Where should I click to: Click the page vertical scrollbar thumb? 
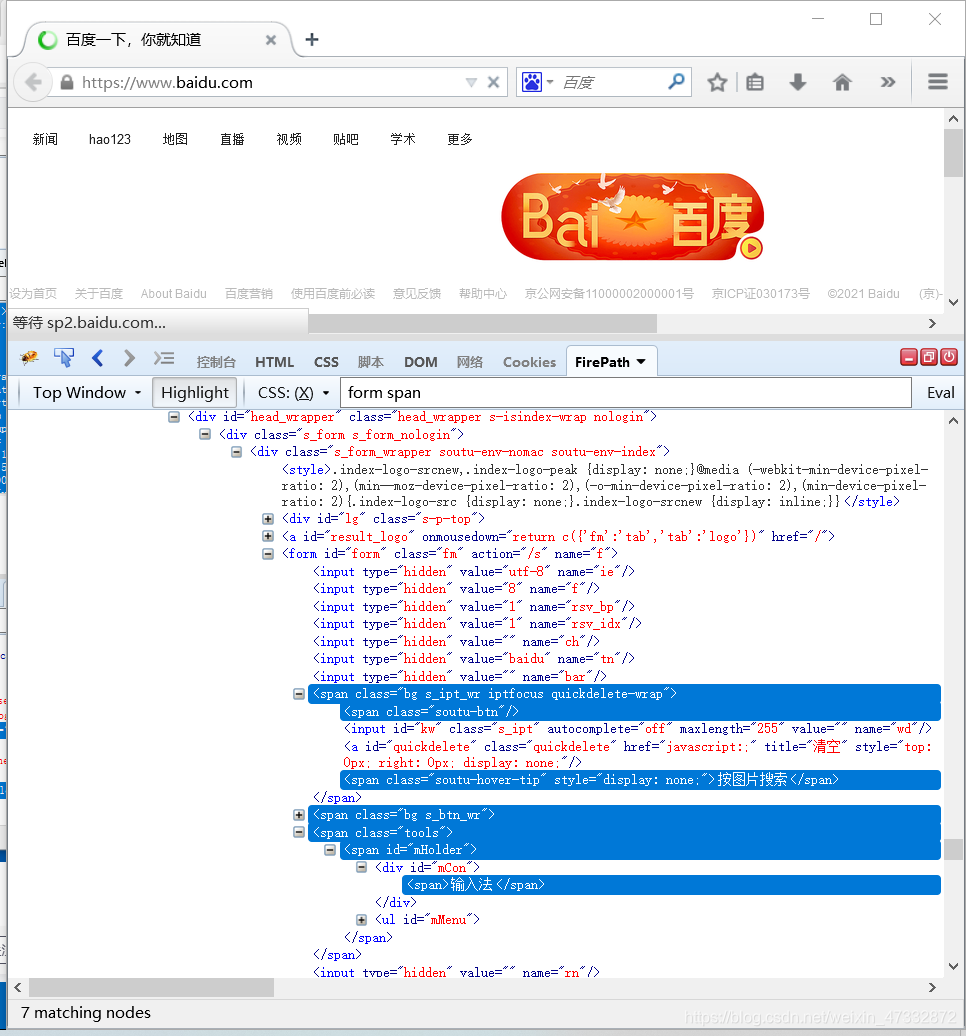coord(953,153)
